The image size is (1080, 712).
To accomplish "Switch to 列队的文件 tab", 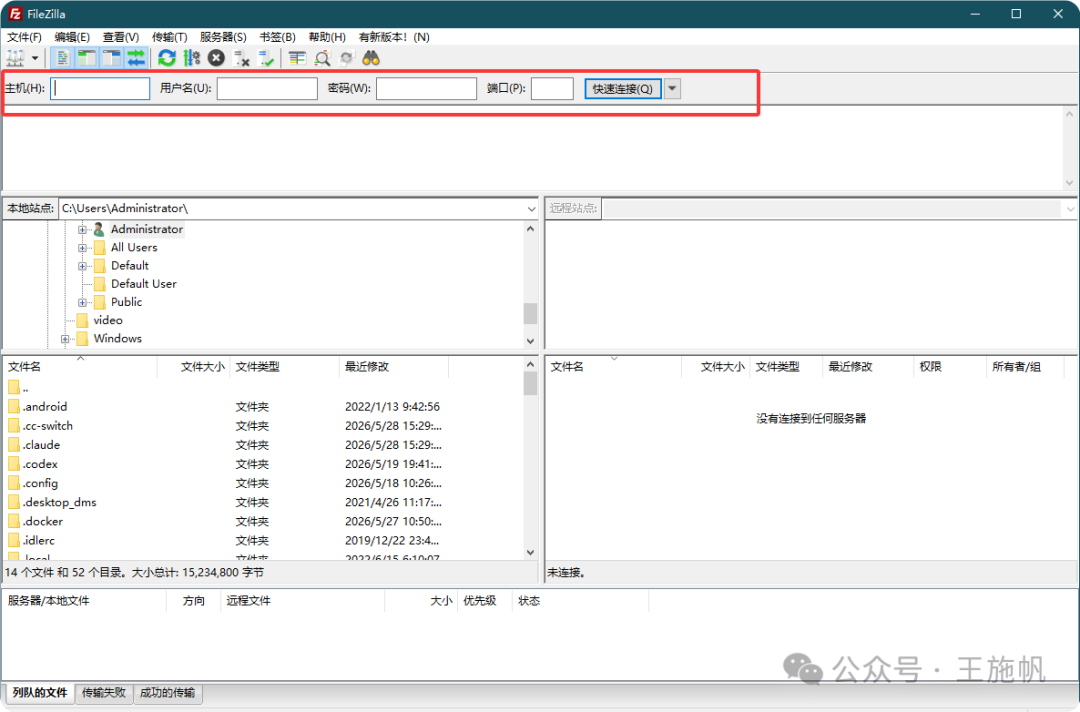I will 40,693.
